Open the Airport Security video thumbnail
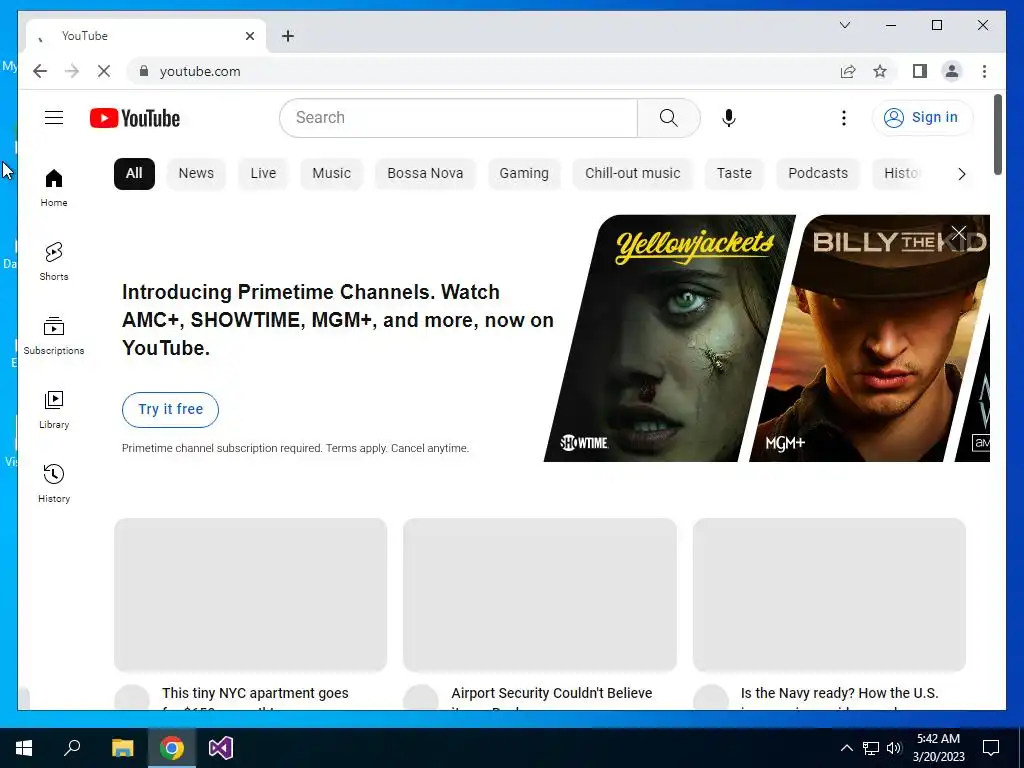 [x=540, y=594]
